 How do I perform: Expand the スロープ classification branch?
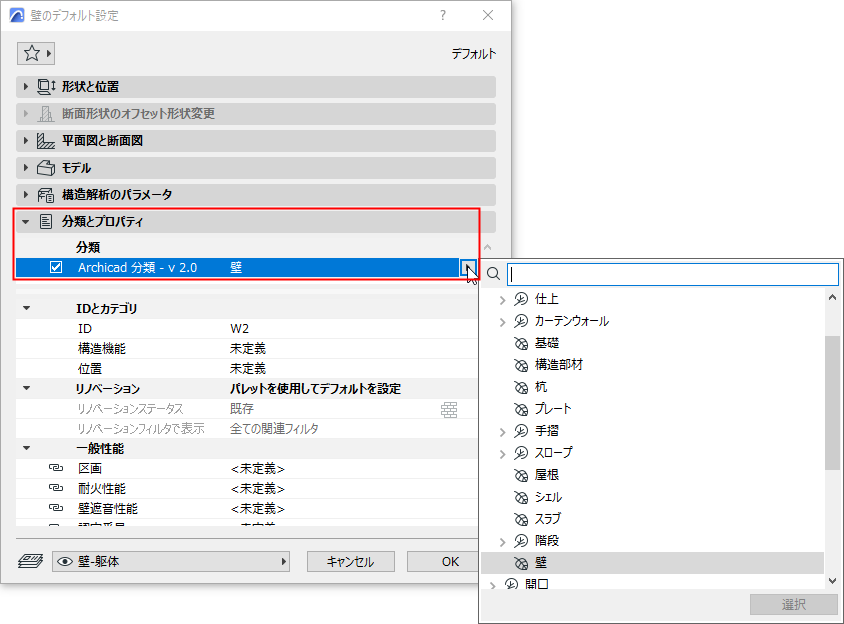pos(502,454)
